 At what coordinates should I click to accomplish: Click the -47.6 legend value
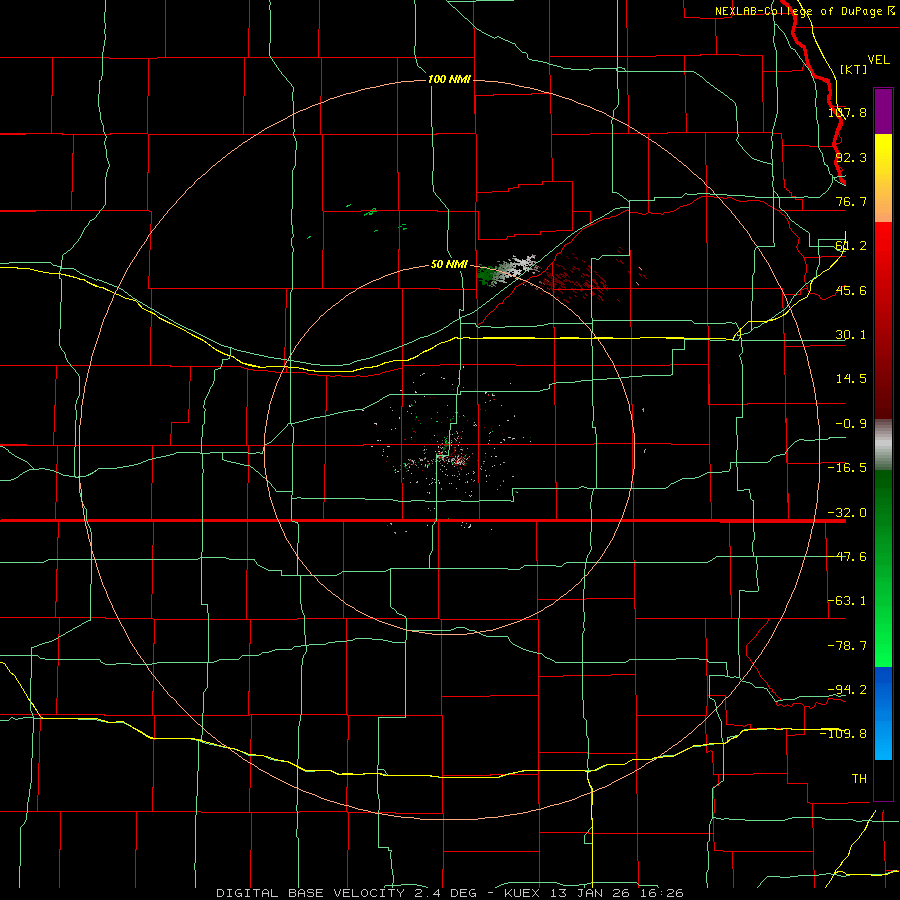(x=847, y=557)
